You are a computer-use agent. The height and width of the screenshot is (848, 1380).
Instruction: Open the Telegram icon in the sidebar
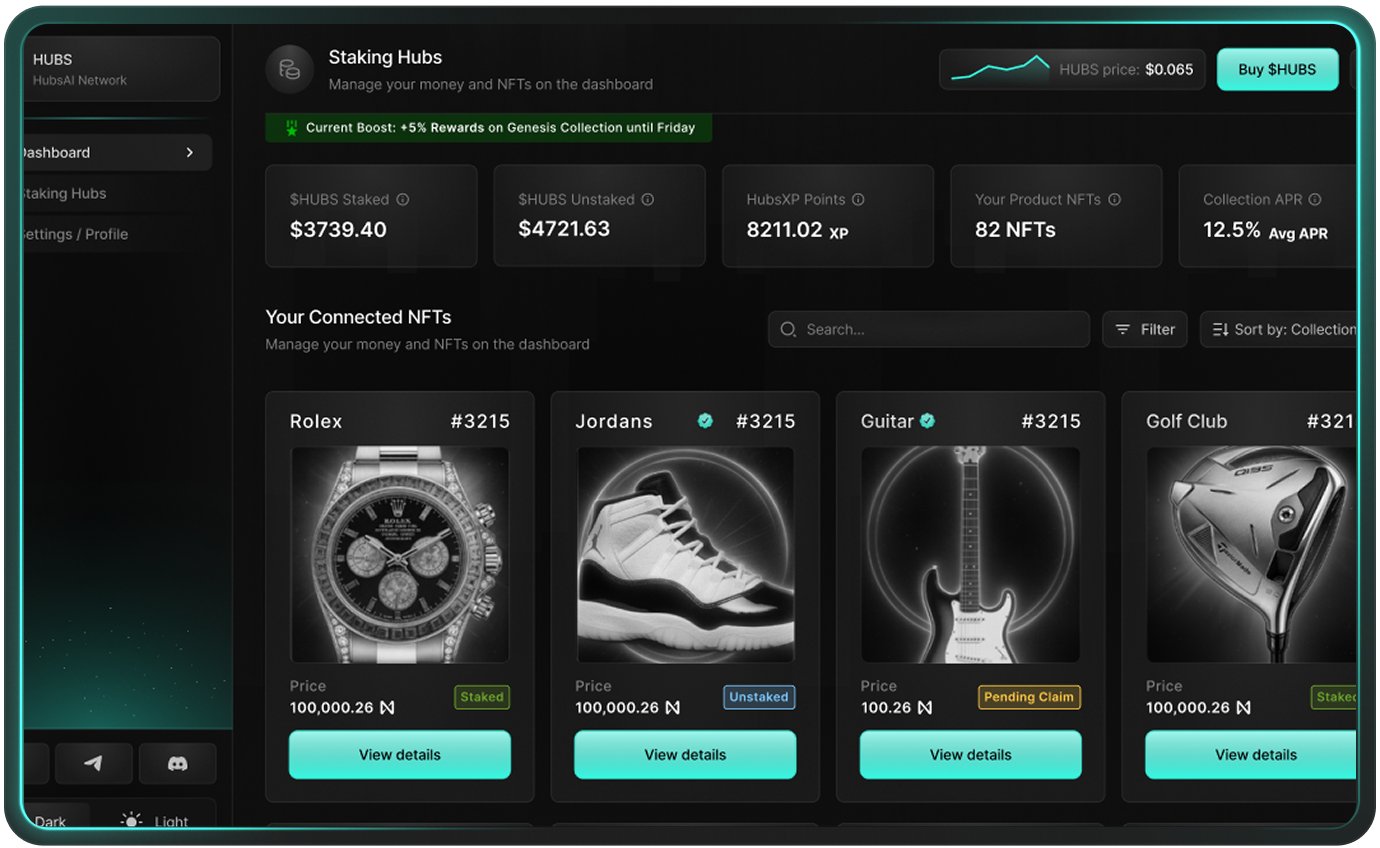93,763
